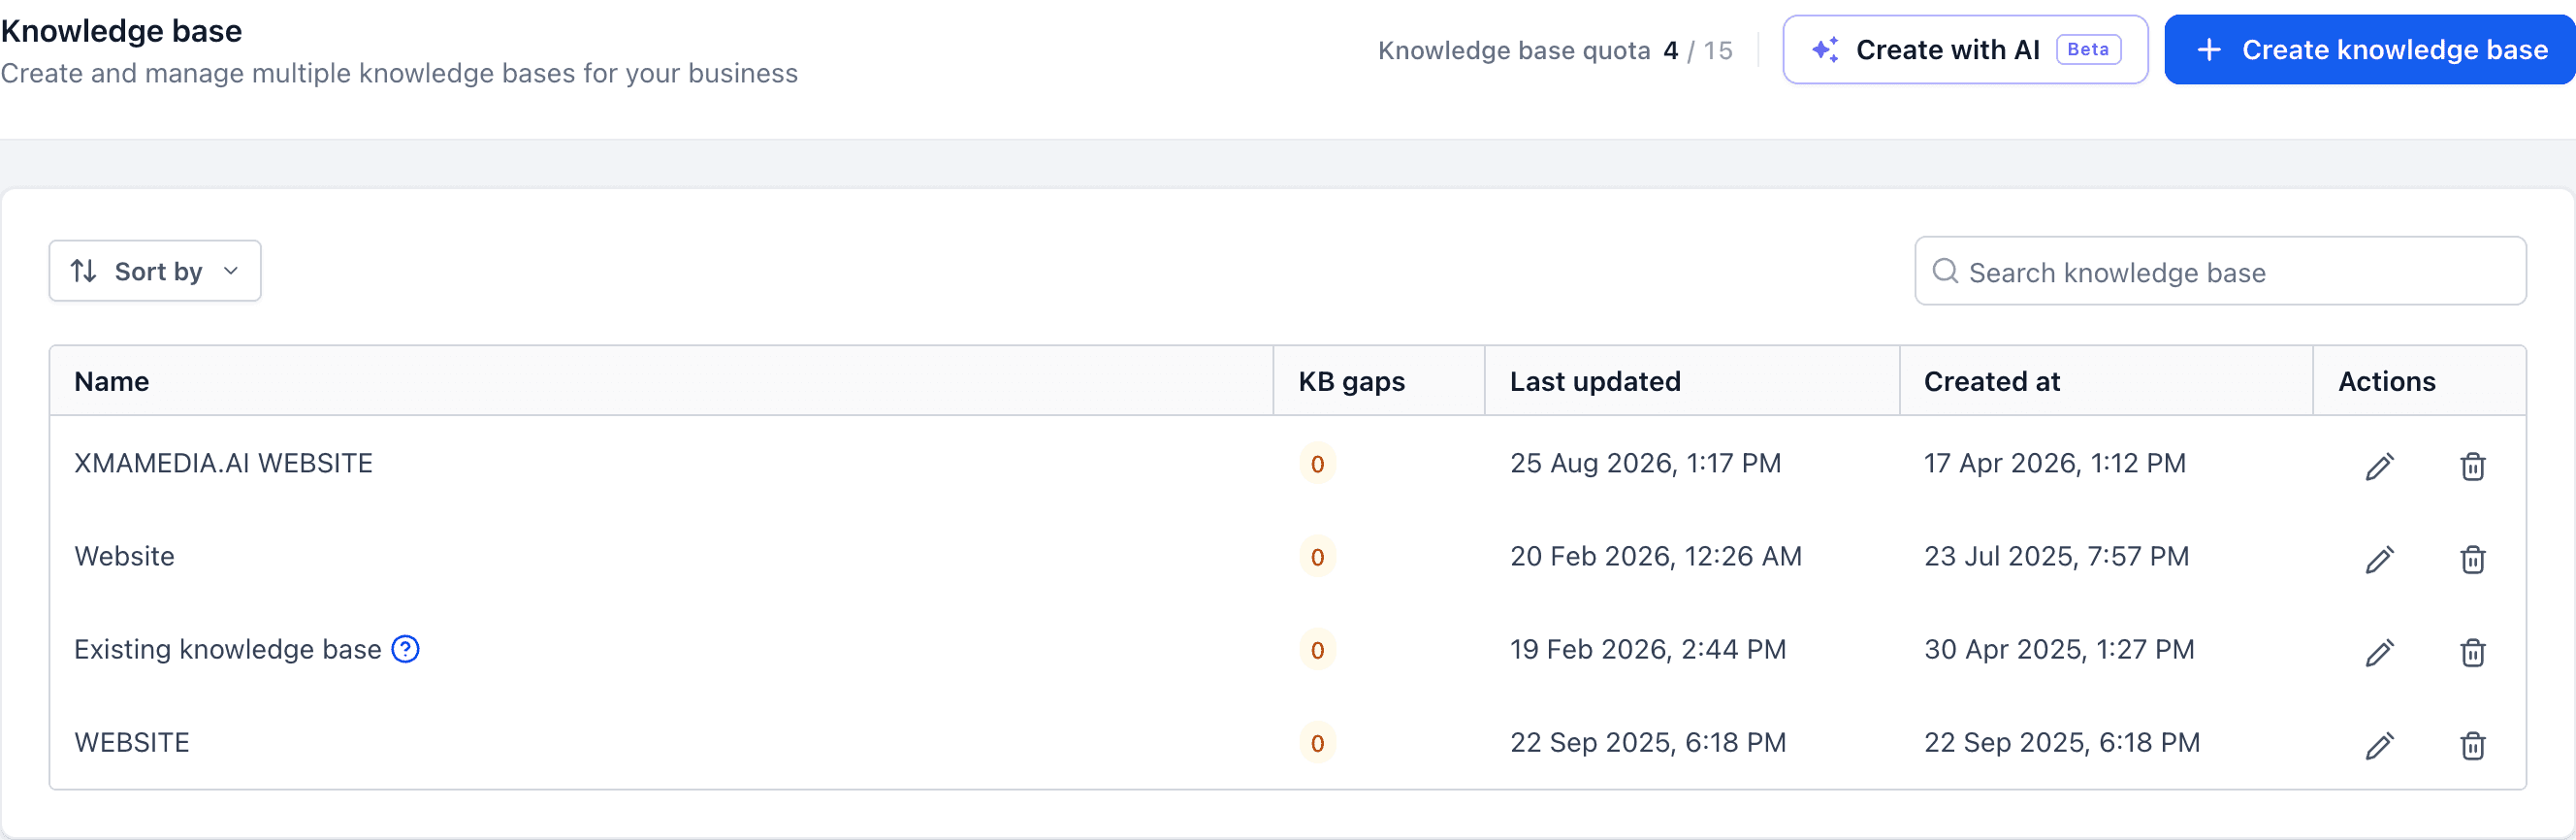Click KB gaps count for XMAMEDIA.AI WEBSITE
The width and height of the screenshot is (2576, 840).
pyautogui.click(x=1317, y=464)
